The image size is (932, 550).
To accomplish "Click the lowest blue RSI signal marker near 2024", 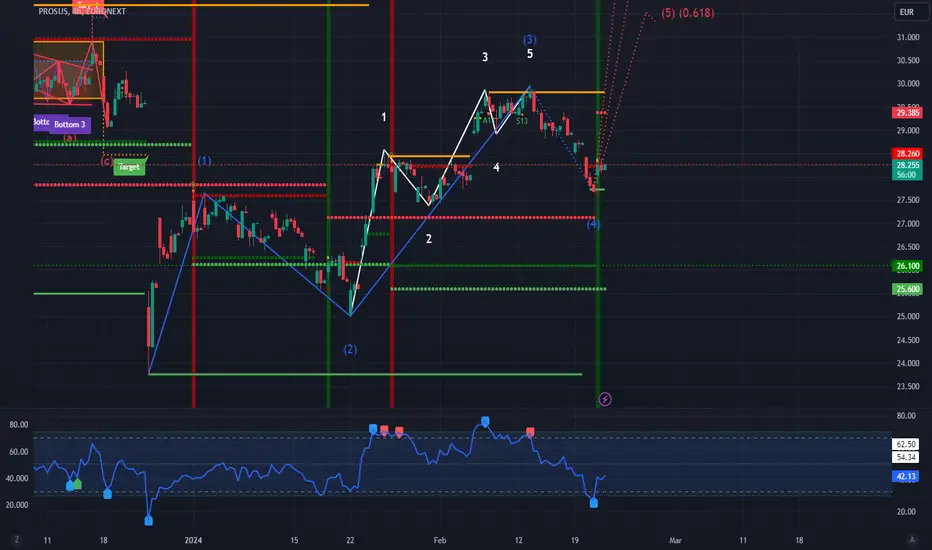I will [x=149, y=521].
